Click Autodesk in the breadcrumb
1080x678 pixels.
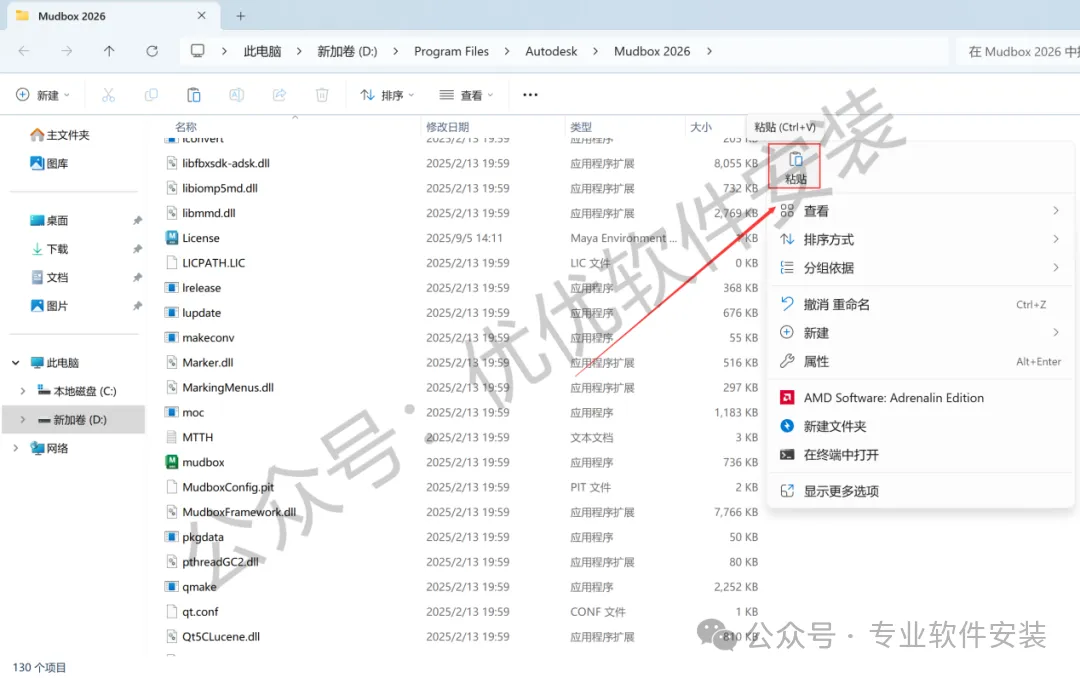click(551, 51)
